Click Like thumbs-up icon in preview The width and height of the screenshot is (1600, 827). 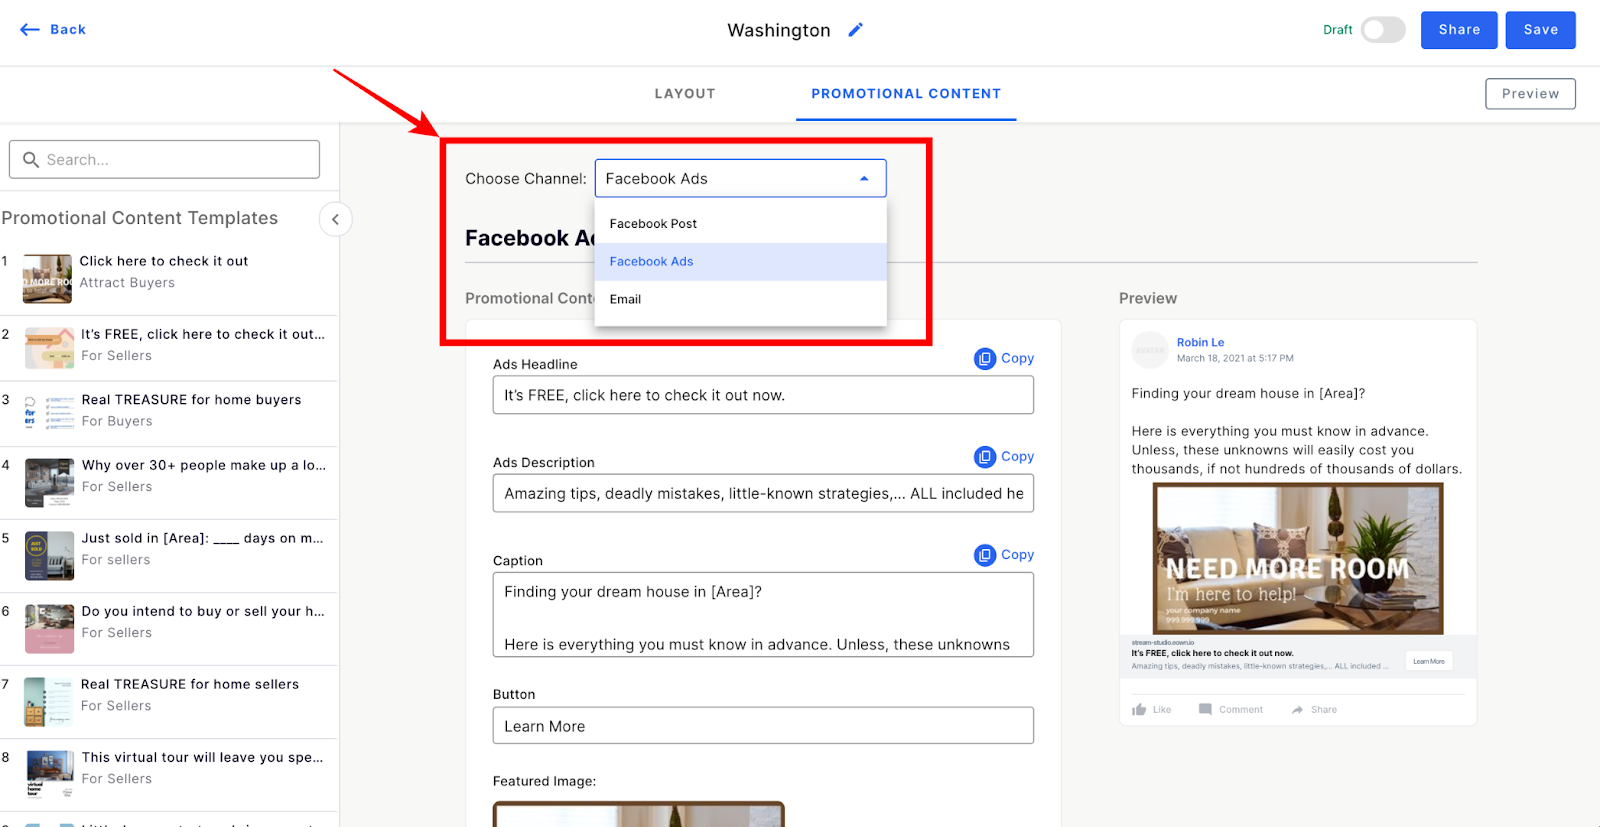(x=1139, y=710)
